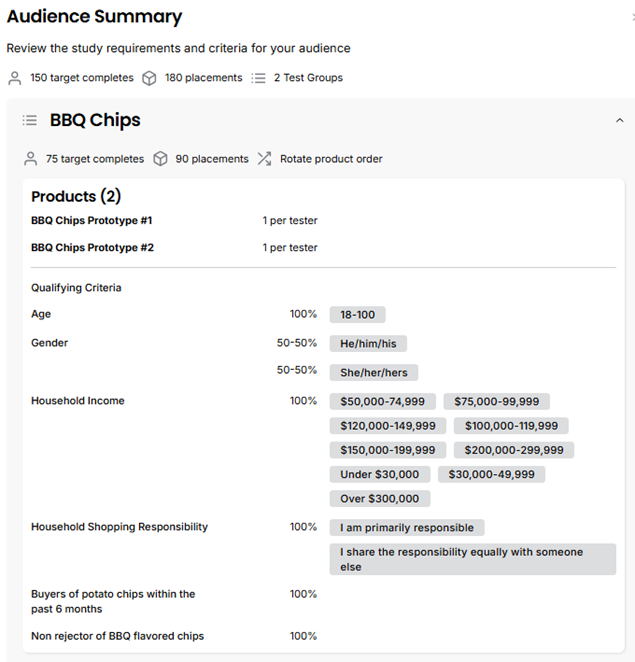Viewport: 635px width, 662px height.
Task: Click the $50,000-74,999 income chip
Action: tap(382, 402)
